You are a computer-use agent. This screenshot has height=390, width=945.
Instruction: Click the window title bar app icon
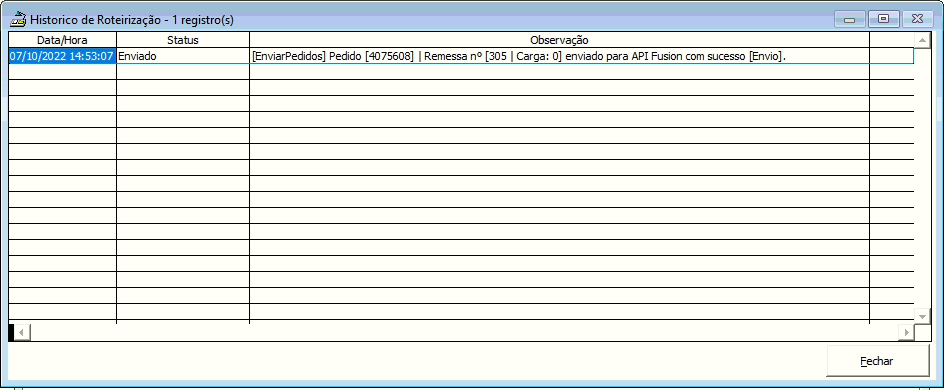19,19
